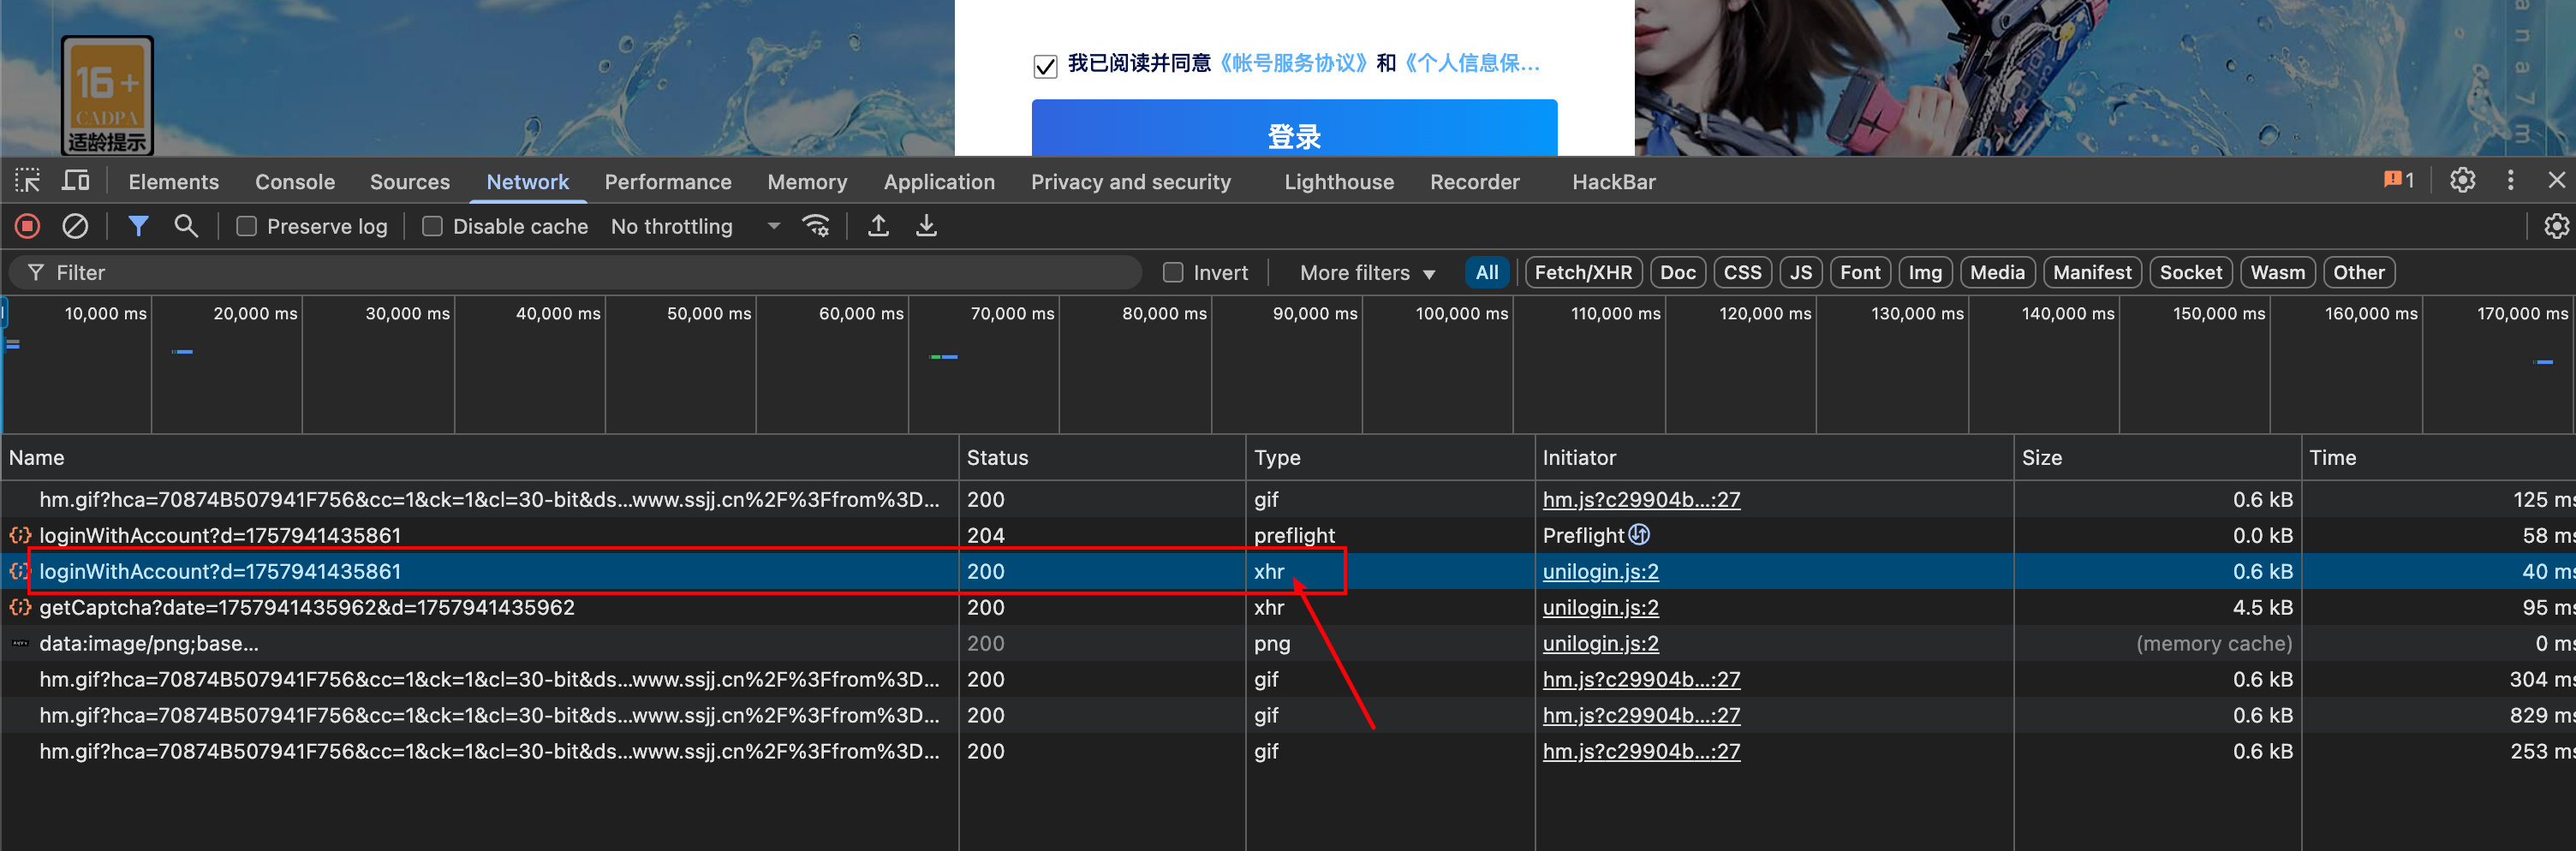Select the inspect element picker icon
Viewport: 2576px width, 851px height.
click(27, 181)
